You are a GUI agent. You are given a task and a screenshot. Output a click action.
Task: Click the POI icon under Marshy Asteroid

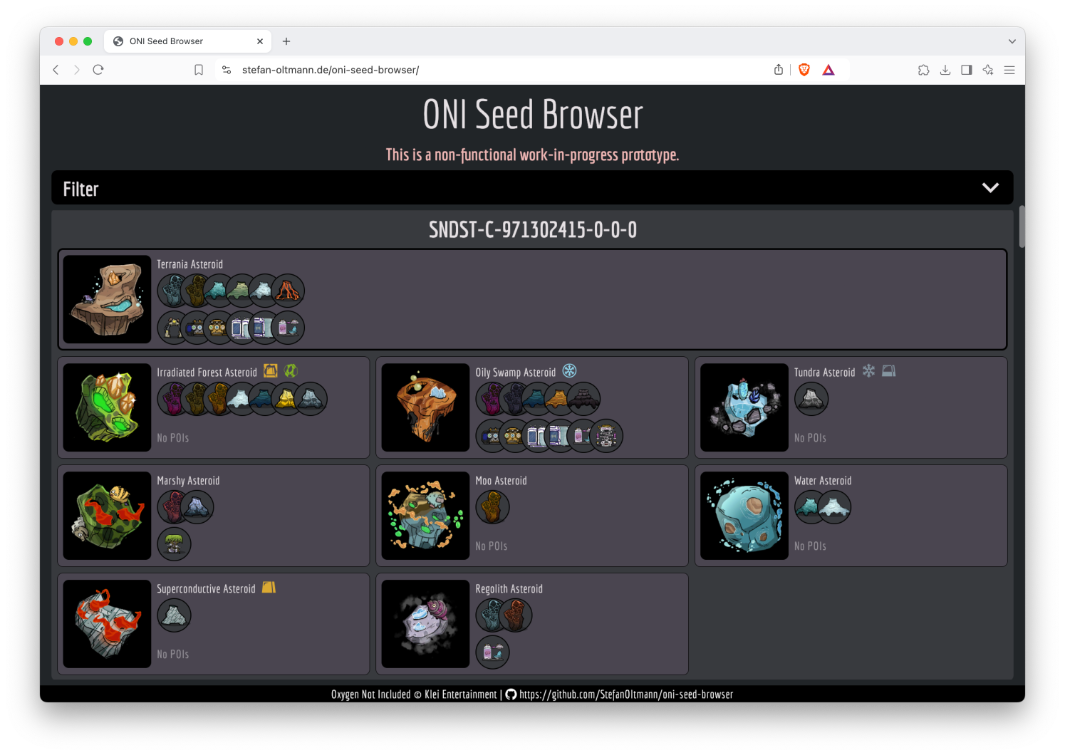174,544
